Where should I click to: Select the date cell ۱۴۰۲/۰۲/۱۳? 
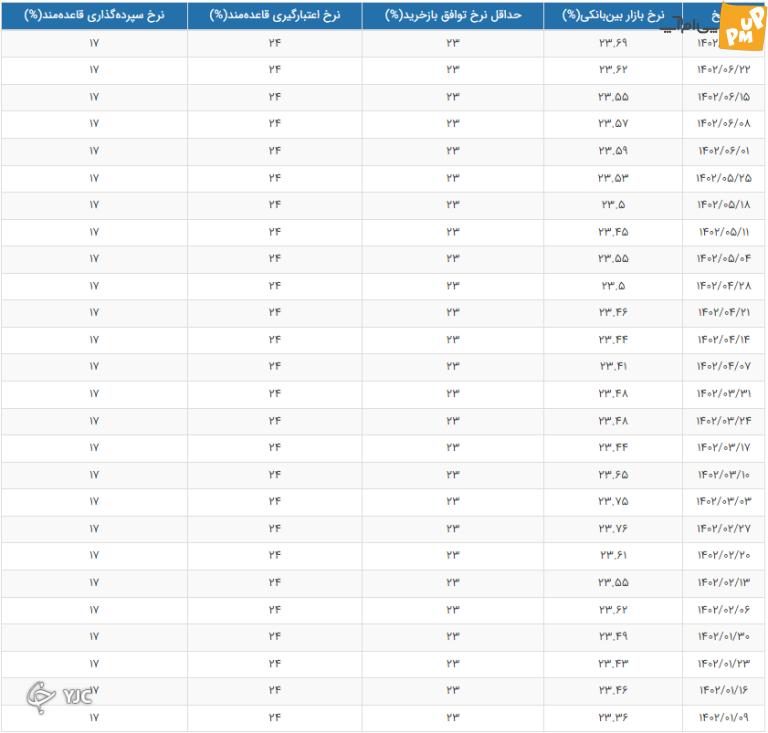pos(724,583)
